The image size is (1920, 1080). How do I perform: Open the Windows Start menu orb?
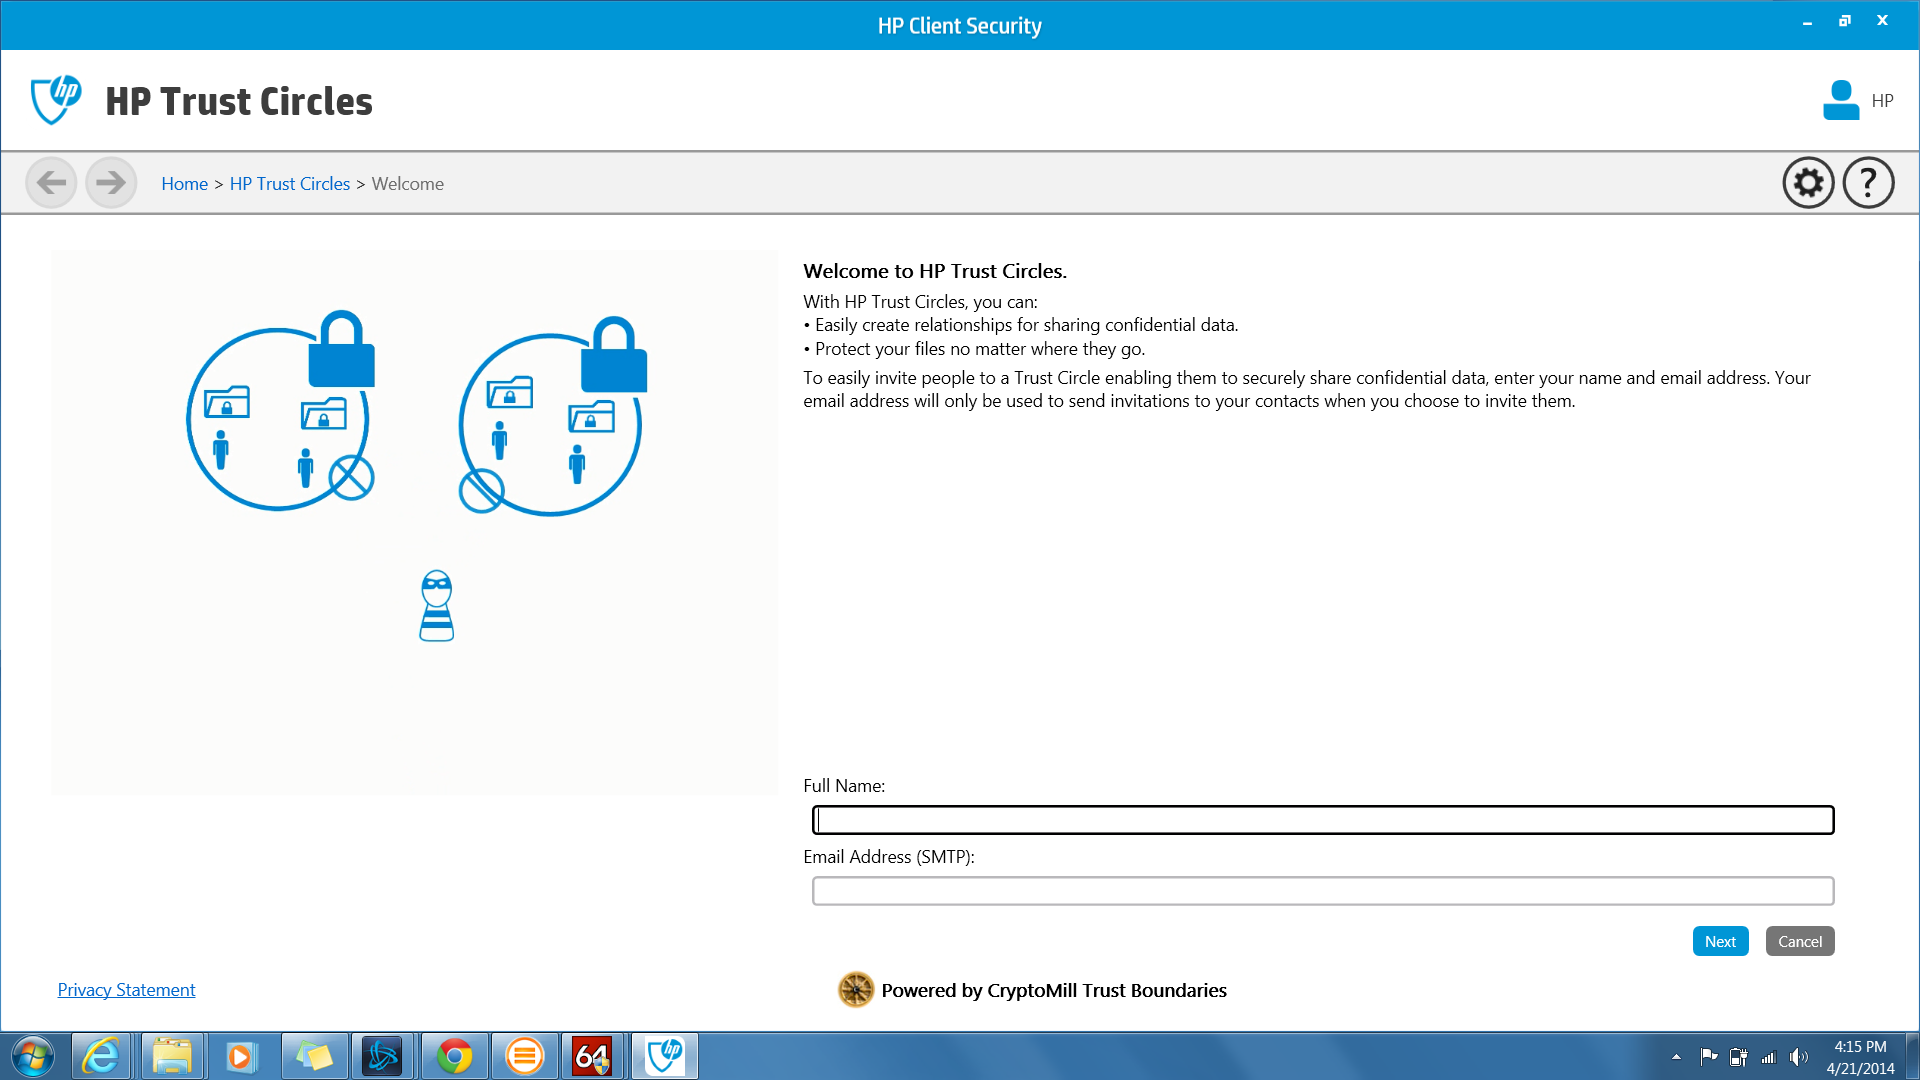click(33, 1056)
